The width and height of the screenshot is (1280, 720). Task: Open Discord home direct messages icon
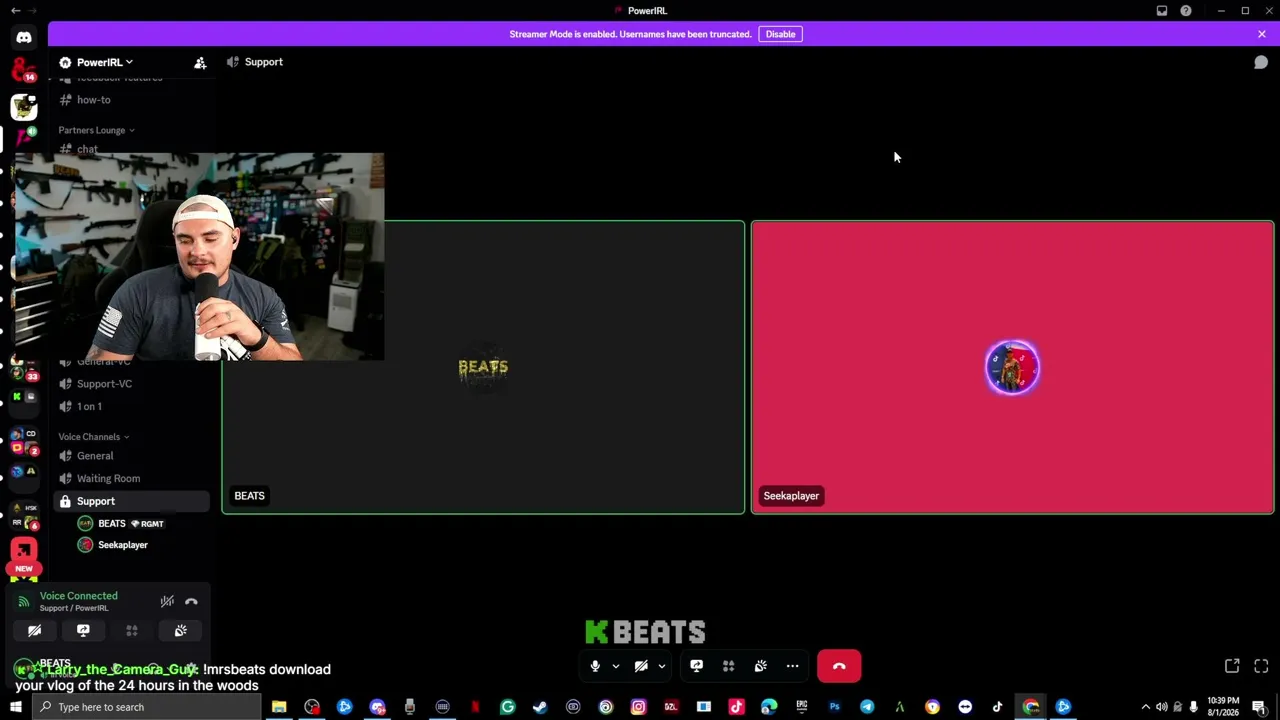point(24,38)
